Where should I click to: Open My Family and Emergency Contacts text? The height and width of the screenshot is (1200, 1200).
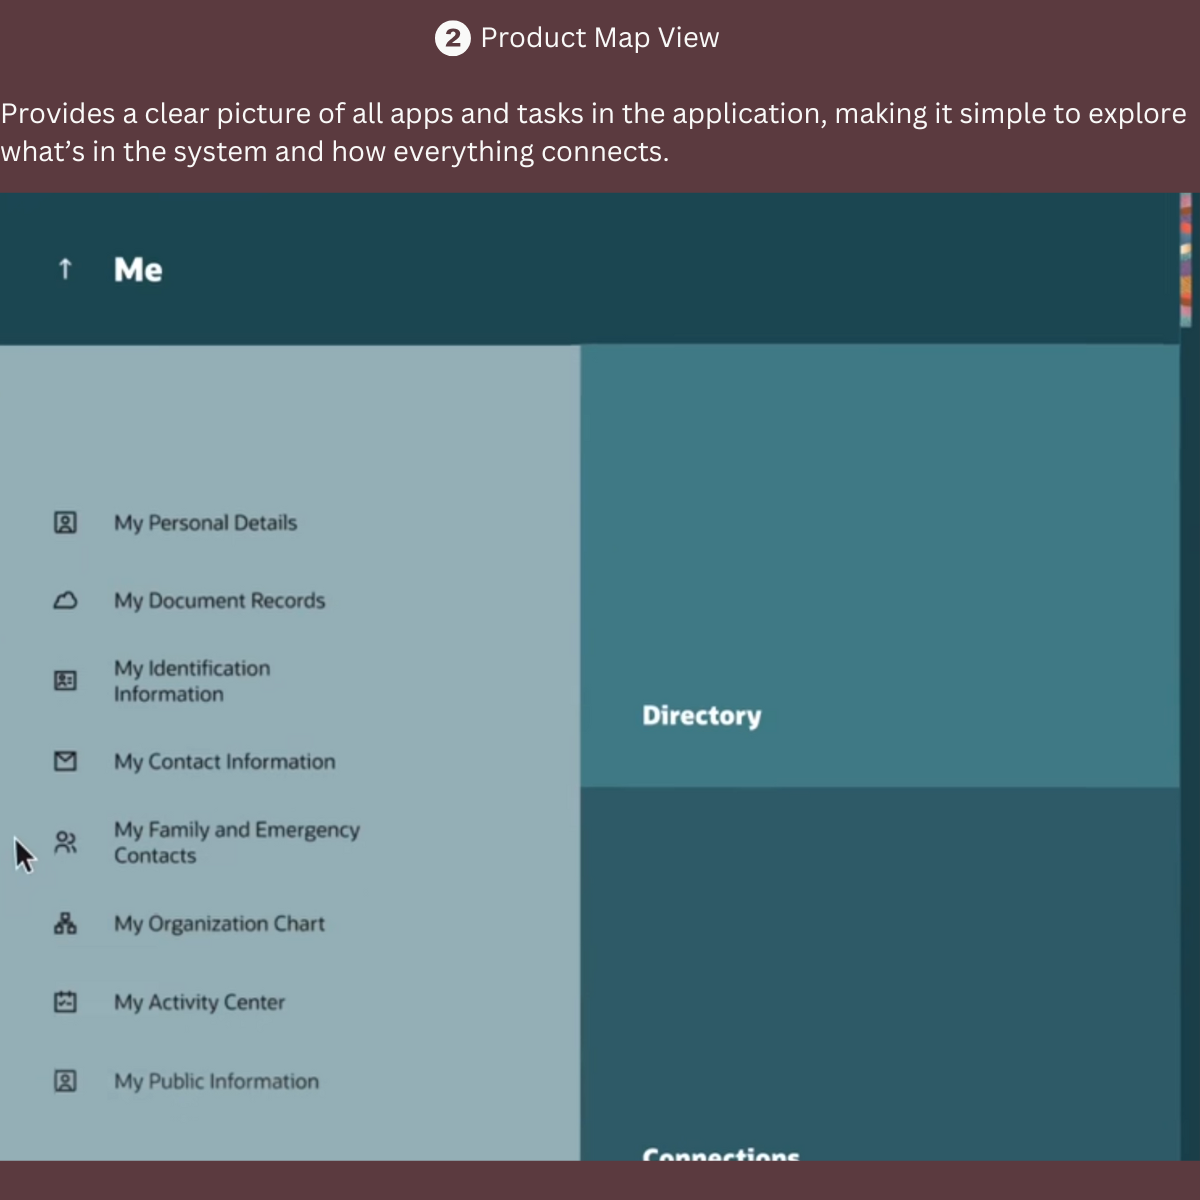[x=236, y=842]
